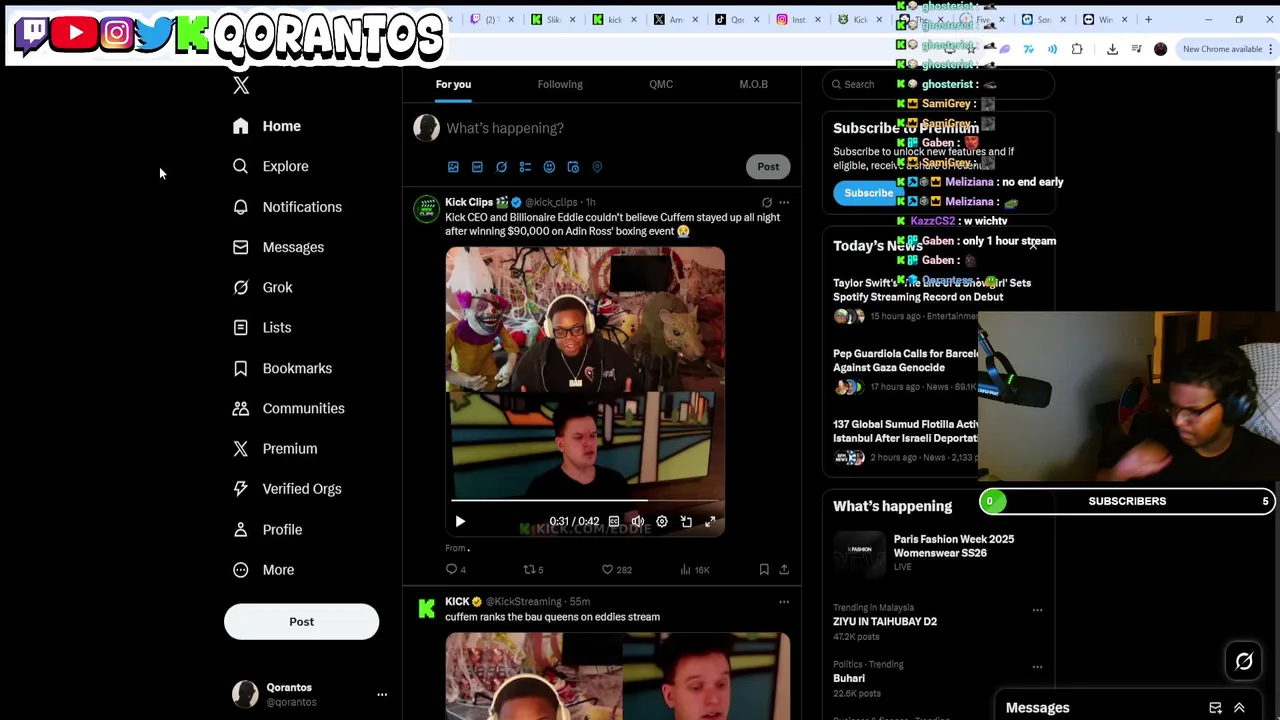The height and width of the screenshot is (720, 1280).
Task: Schedule post icon in composer
Action: (573, 167)
